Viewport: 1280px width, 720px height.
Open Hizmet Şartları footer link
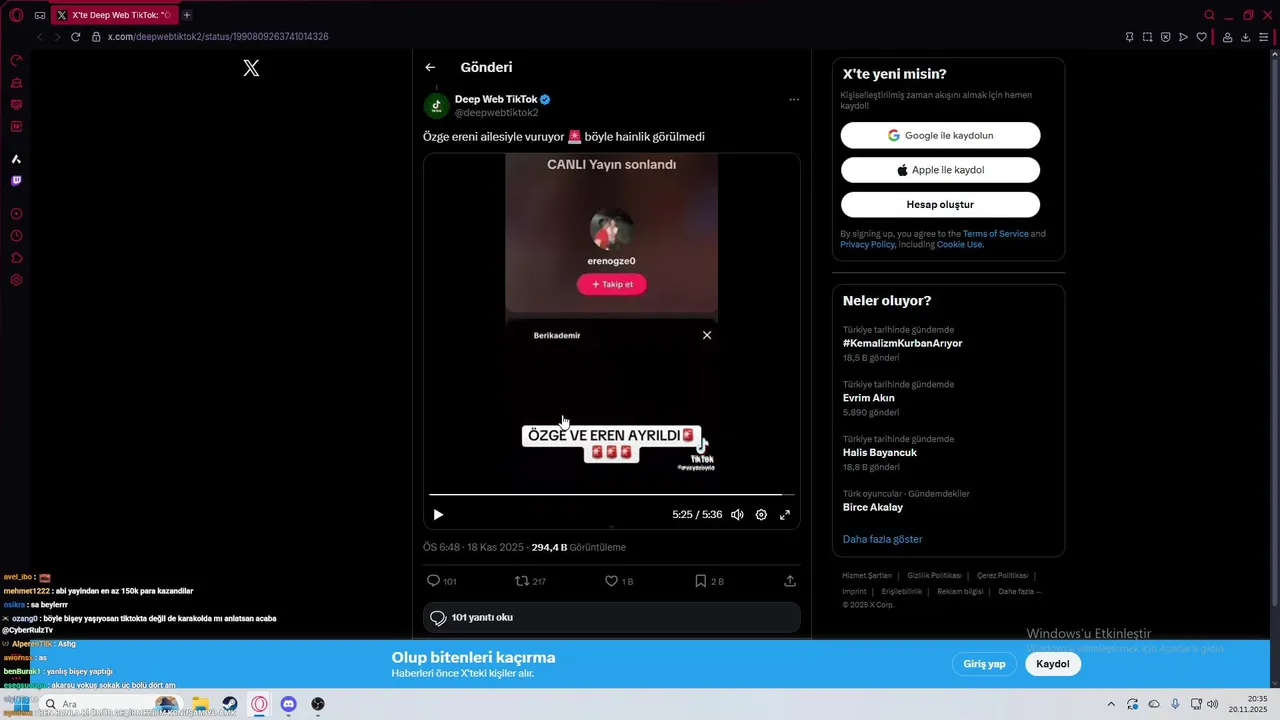pos(866,576)
